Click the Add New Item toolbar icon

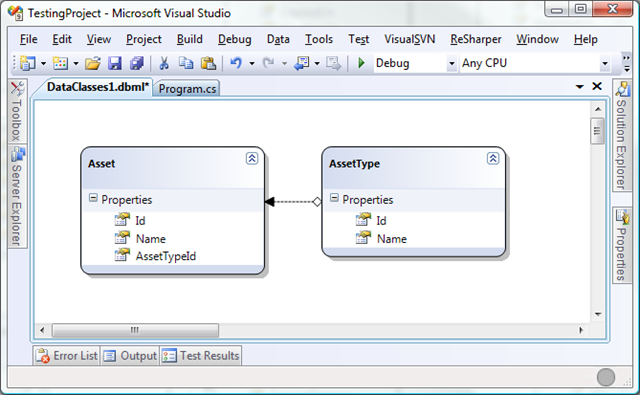click(x=60, y=63)
